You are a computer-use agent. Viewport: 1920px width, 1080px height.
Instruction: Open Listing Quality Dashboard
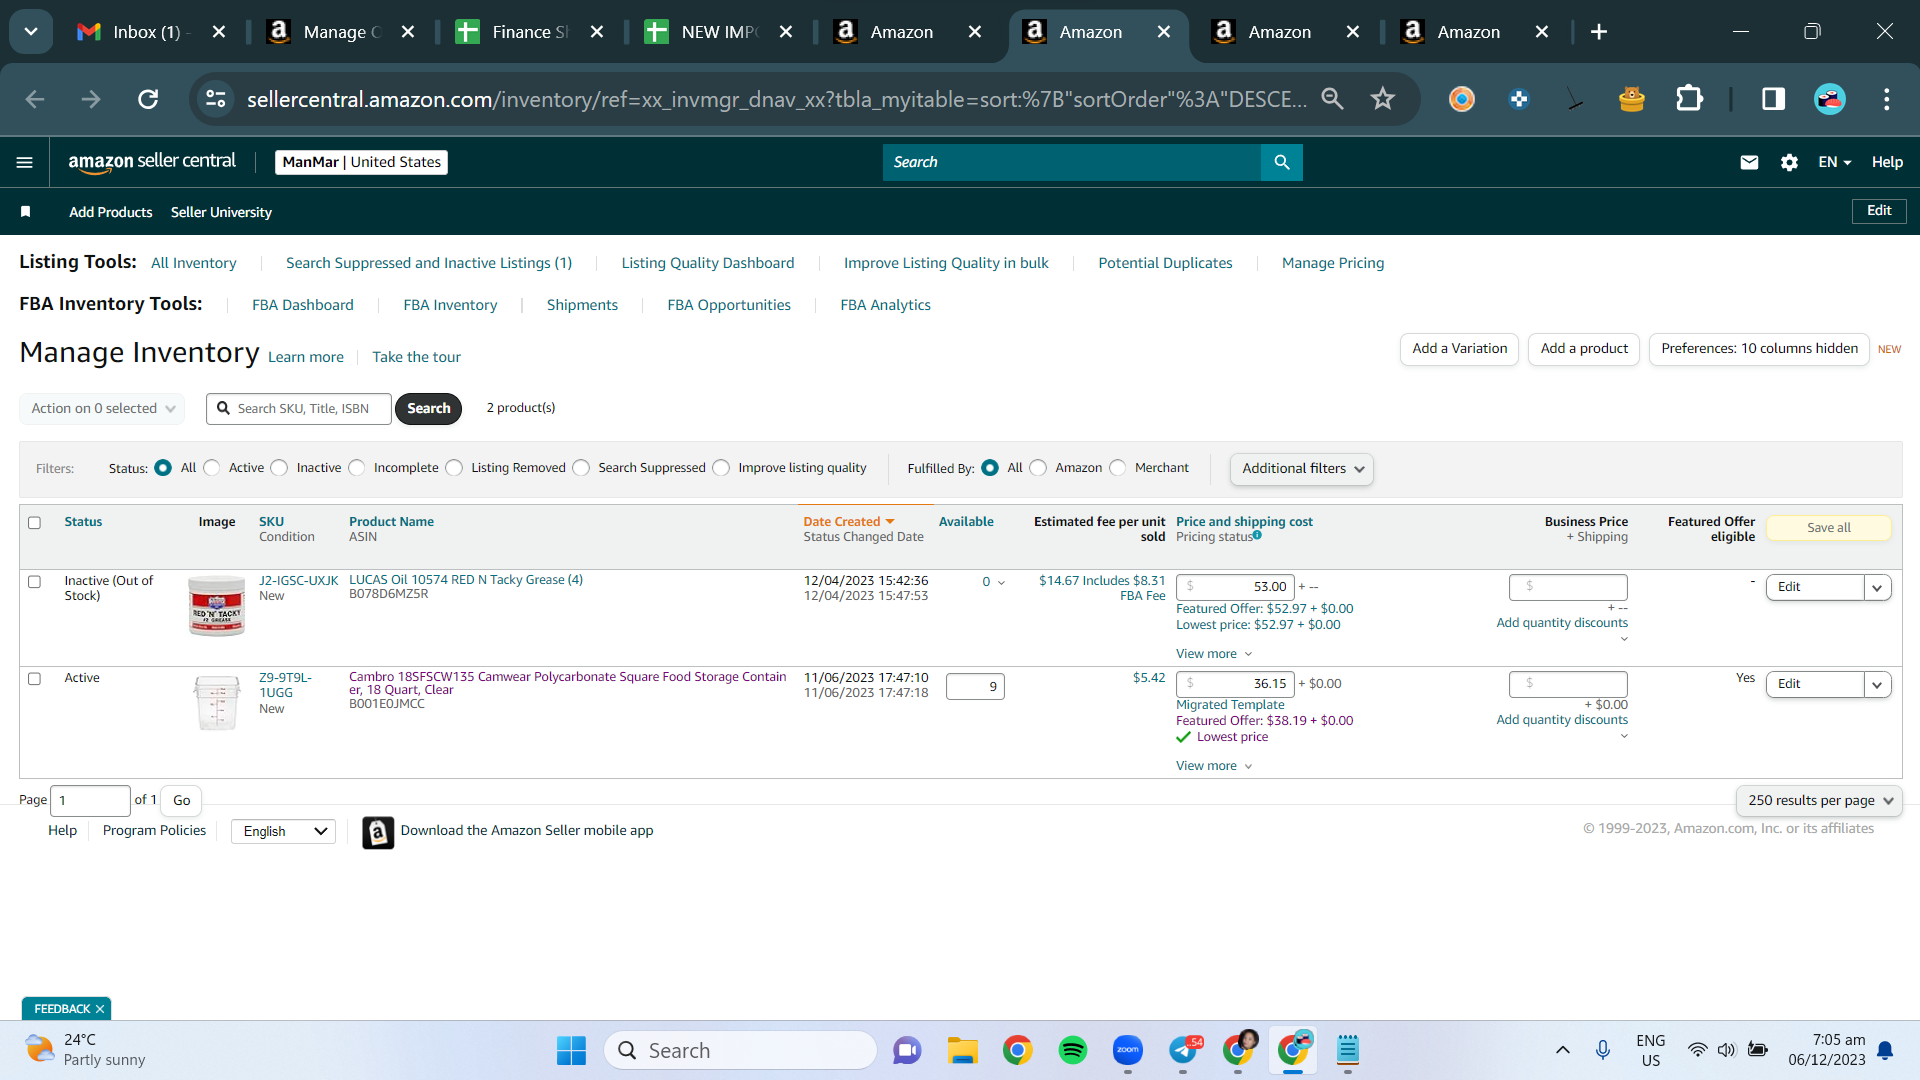708,263
